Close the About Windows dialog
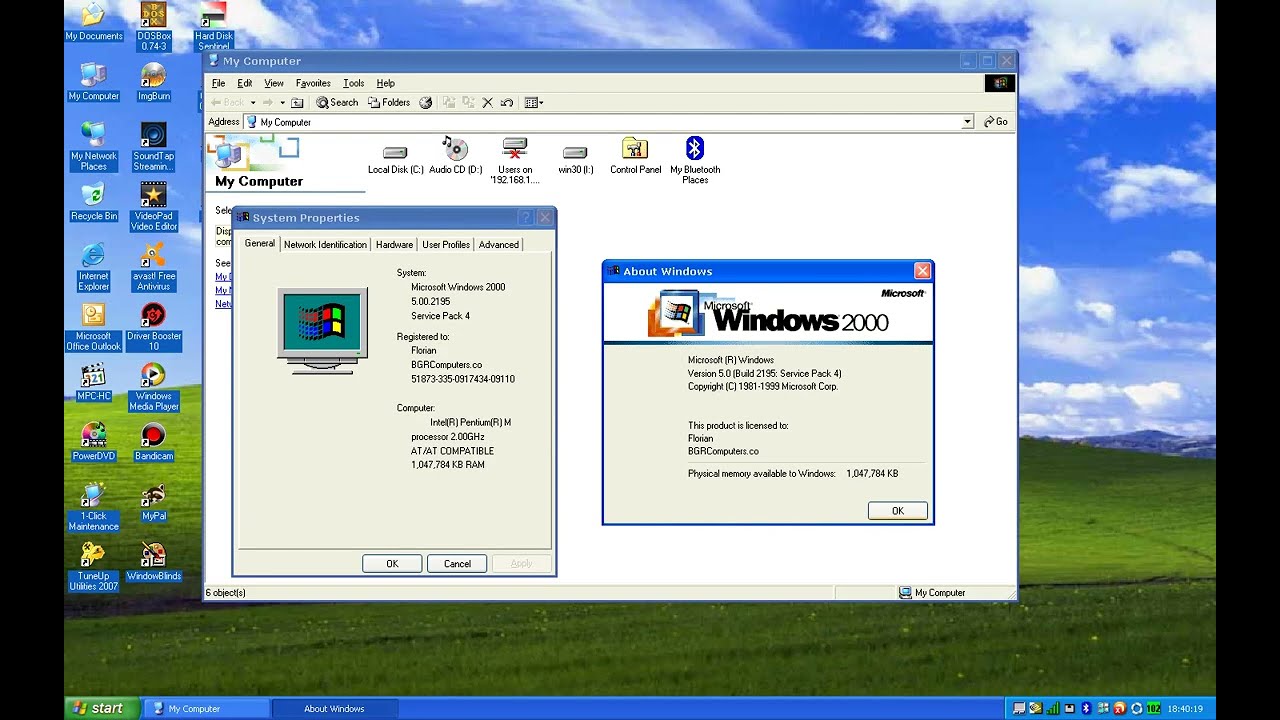The width and height of the screenshot is (1280, 720). [923, 271]
